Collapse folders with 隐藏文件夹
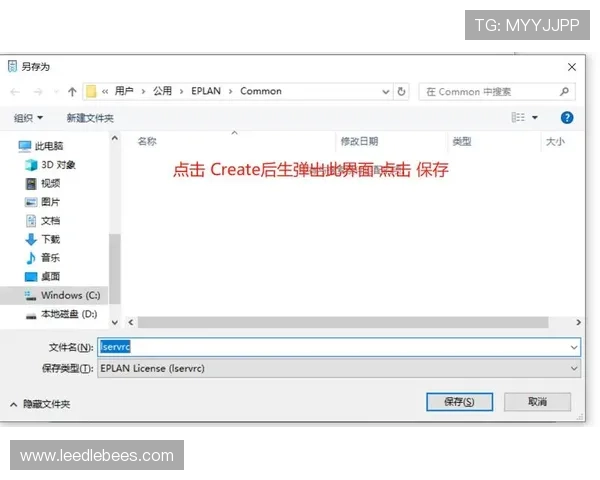 (40, 404)
